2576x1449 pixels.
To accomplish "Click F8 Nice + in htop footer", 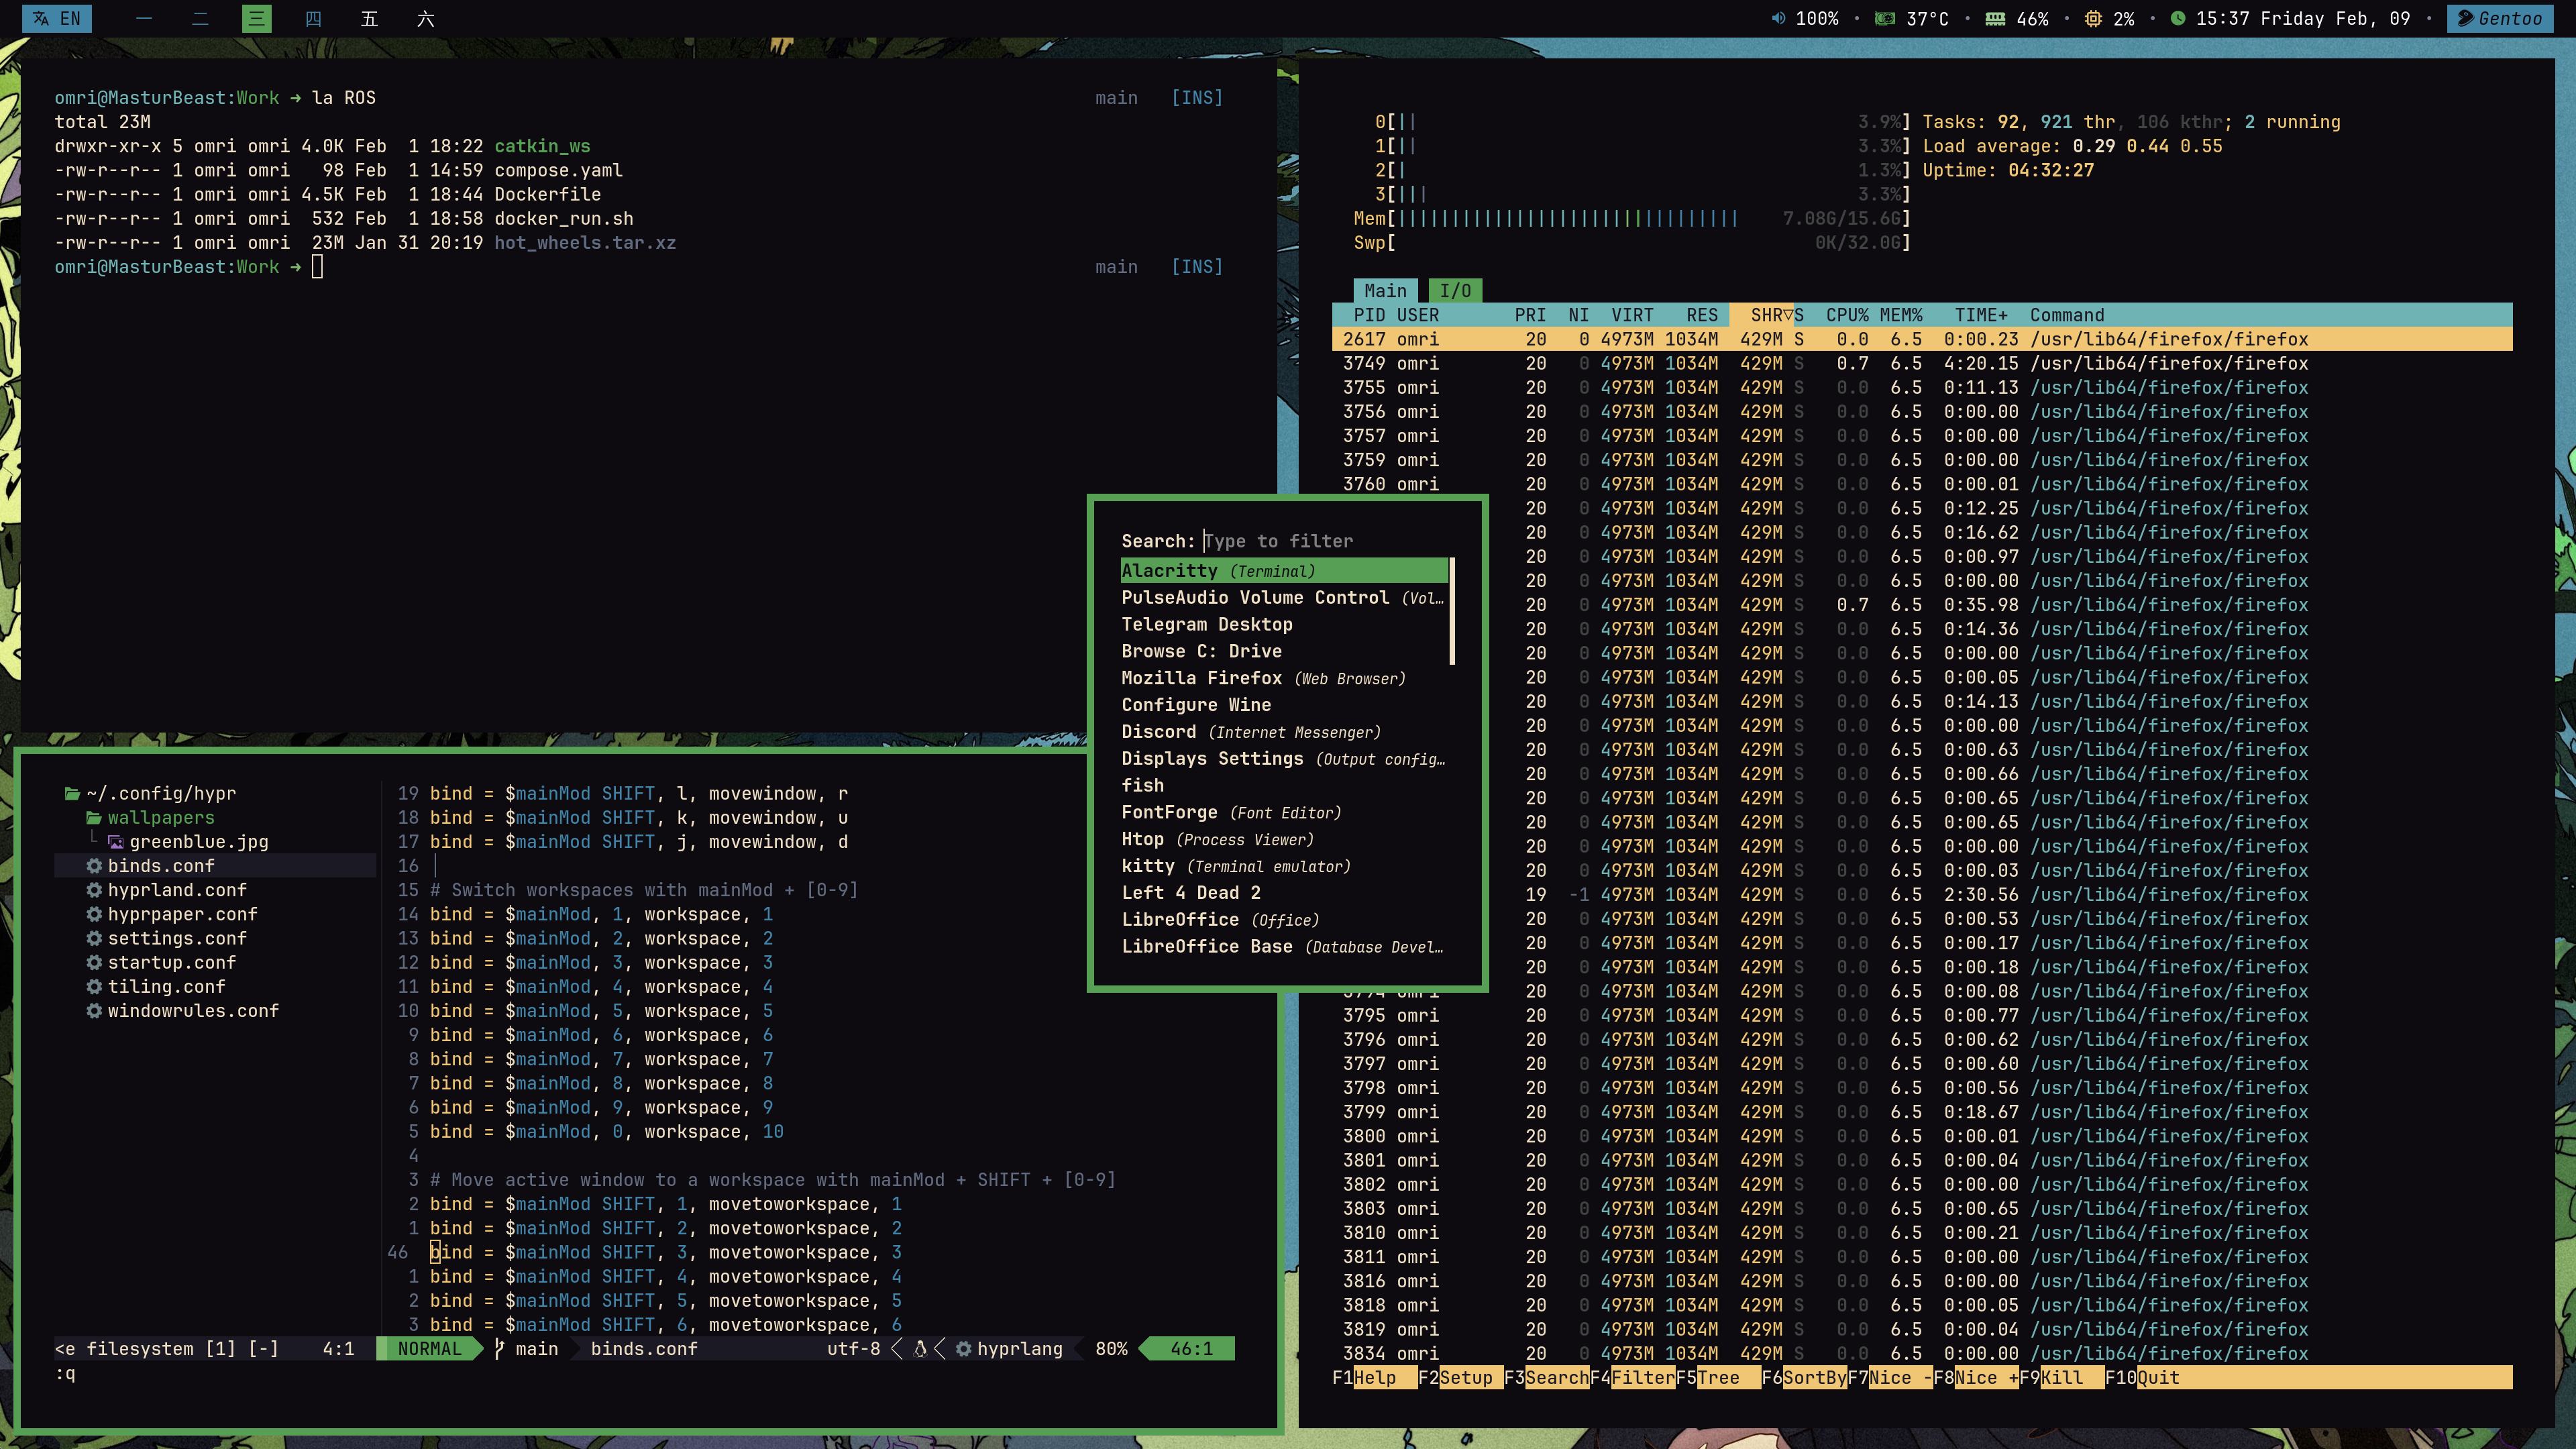I will (1977, 1378).
